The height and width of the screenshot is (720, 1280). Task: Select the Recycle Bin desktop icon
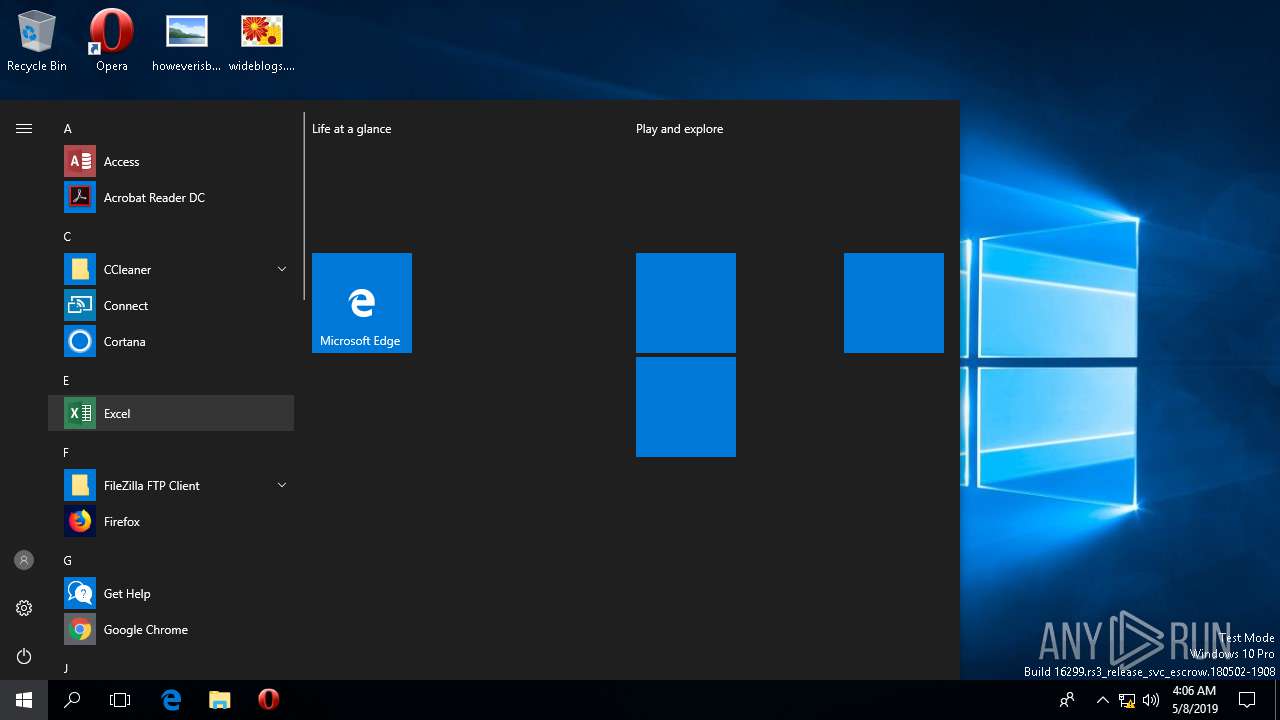tap(37, 42)
